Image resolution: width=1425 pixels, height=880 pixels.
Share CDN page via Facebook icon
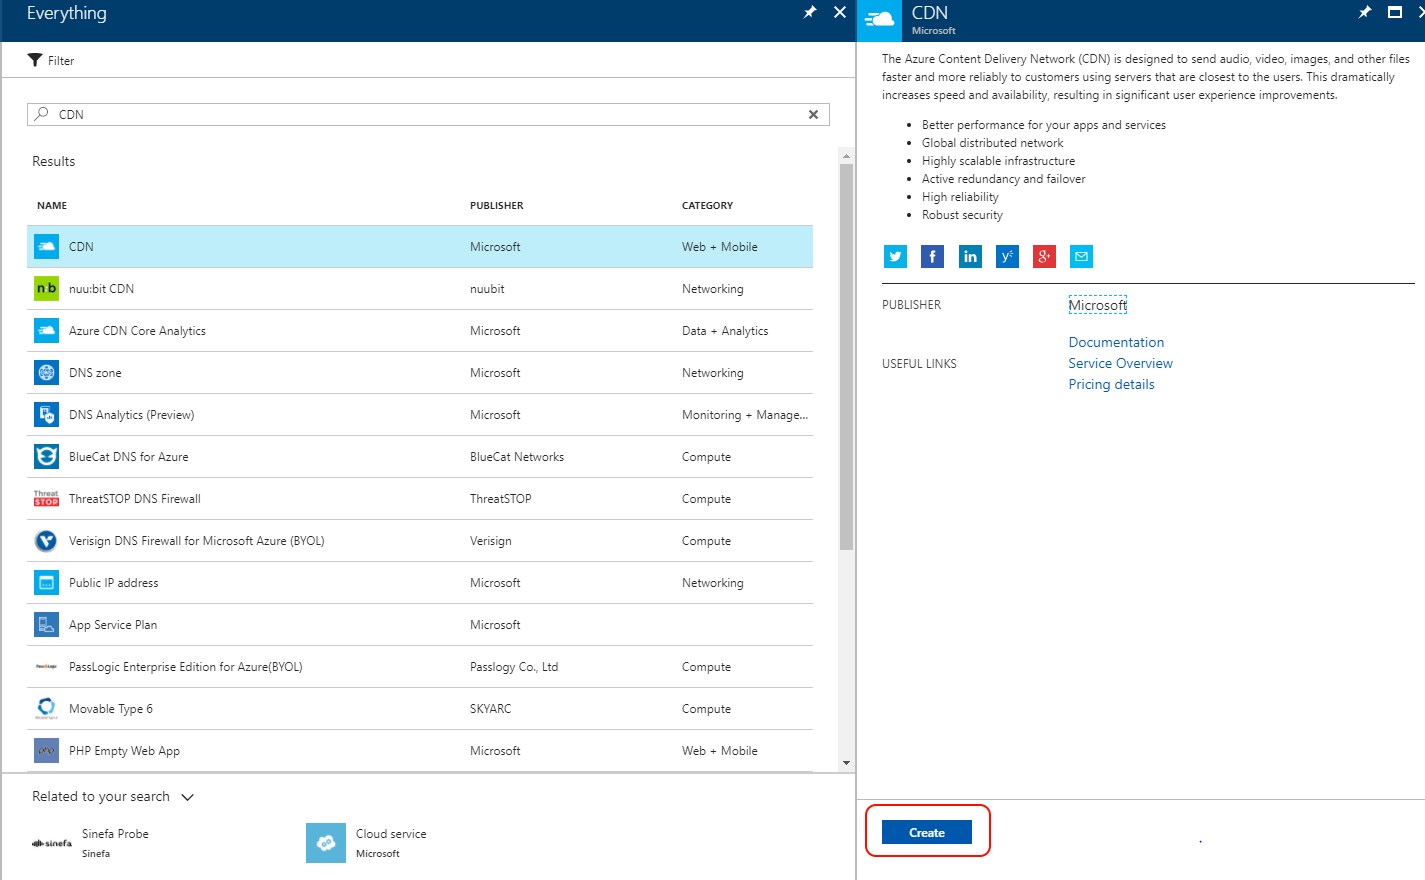pyautogui.click(x=932, y=257)
